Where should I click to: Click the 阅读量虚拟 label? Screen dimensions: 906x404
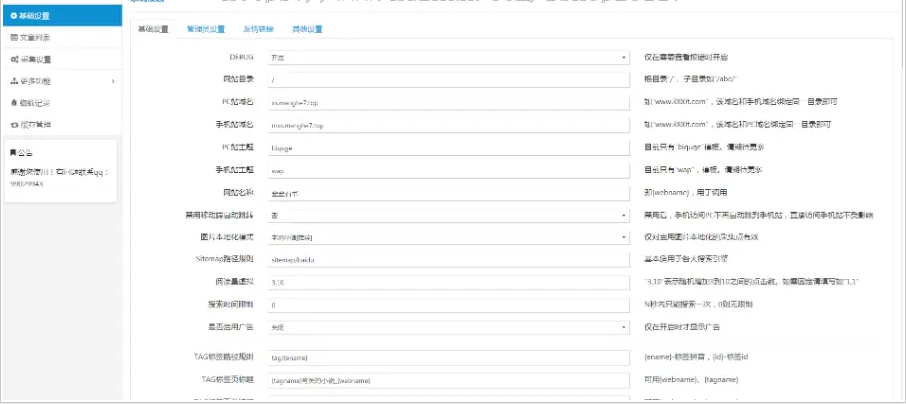coord(235,281)
